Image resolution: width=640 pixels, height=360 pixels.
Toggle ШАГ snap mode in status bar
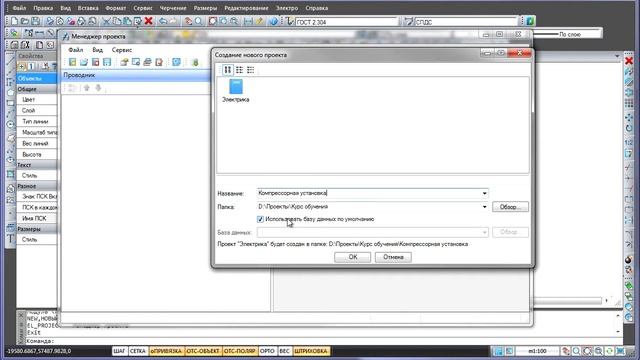click(119, 351)
